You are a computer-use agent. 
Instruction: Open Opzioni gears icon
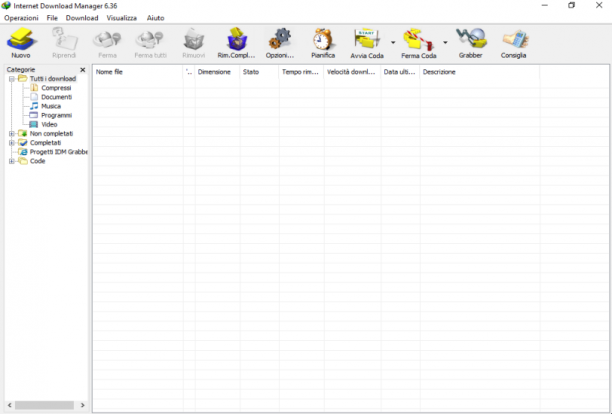pos(280,39)
